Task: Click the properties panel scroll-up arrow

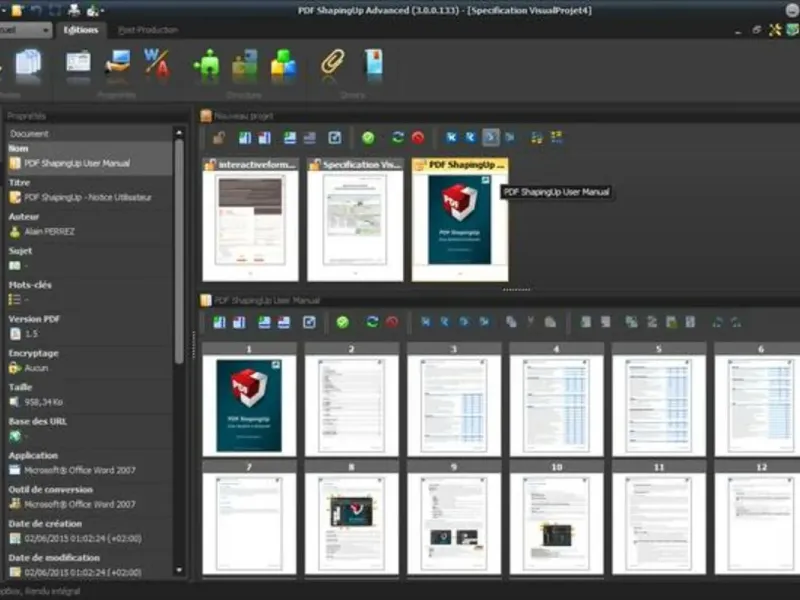Action: pyautogui.click(x=179, y=133)
